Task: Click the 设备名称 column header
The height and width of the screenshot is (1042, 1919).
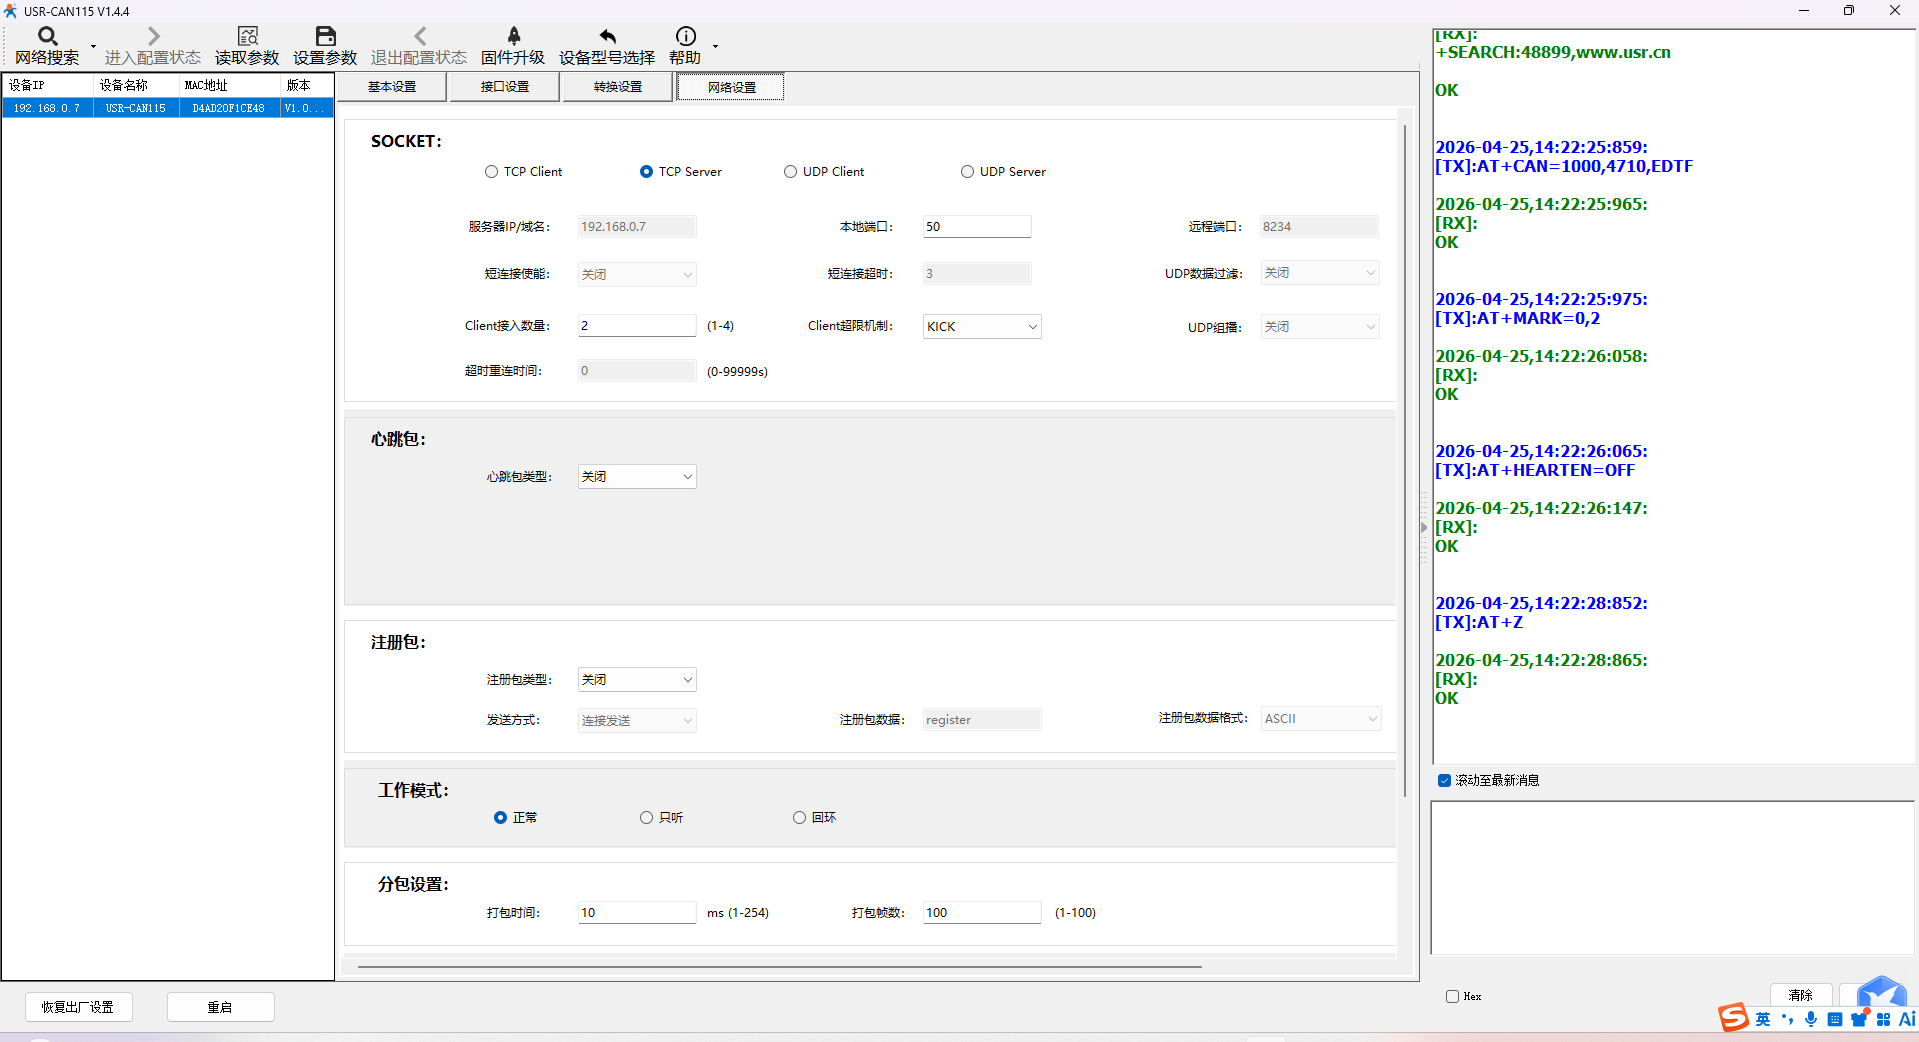Action: pos(135,86)
